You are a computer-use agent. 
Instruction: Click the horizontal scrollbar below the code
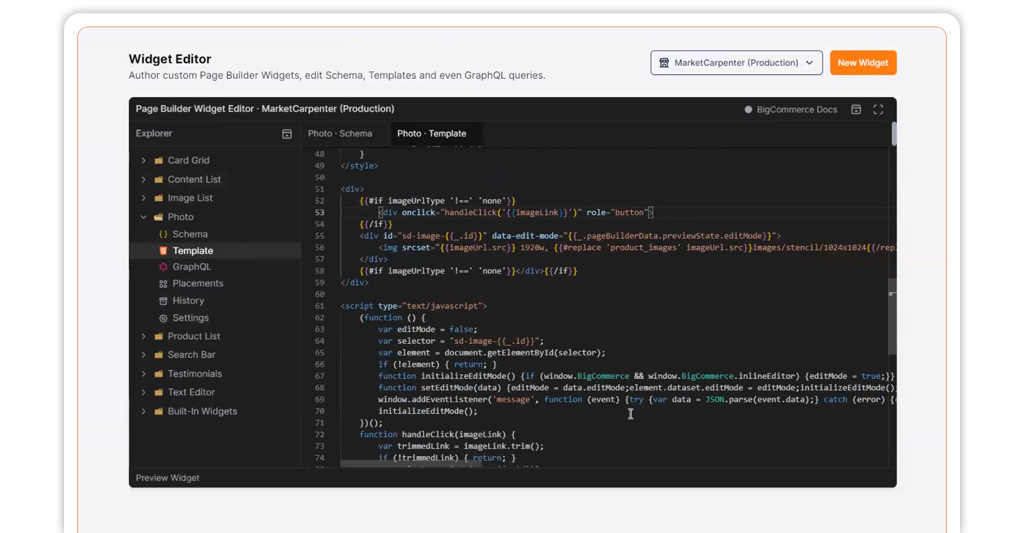pyautogui.click(x=411, y=464)
